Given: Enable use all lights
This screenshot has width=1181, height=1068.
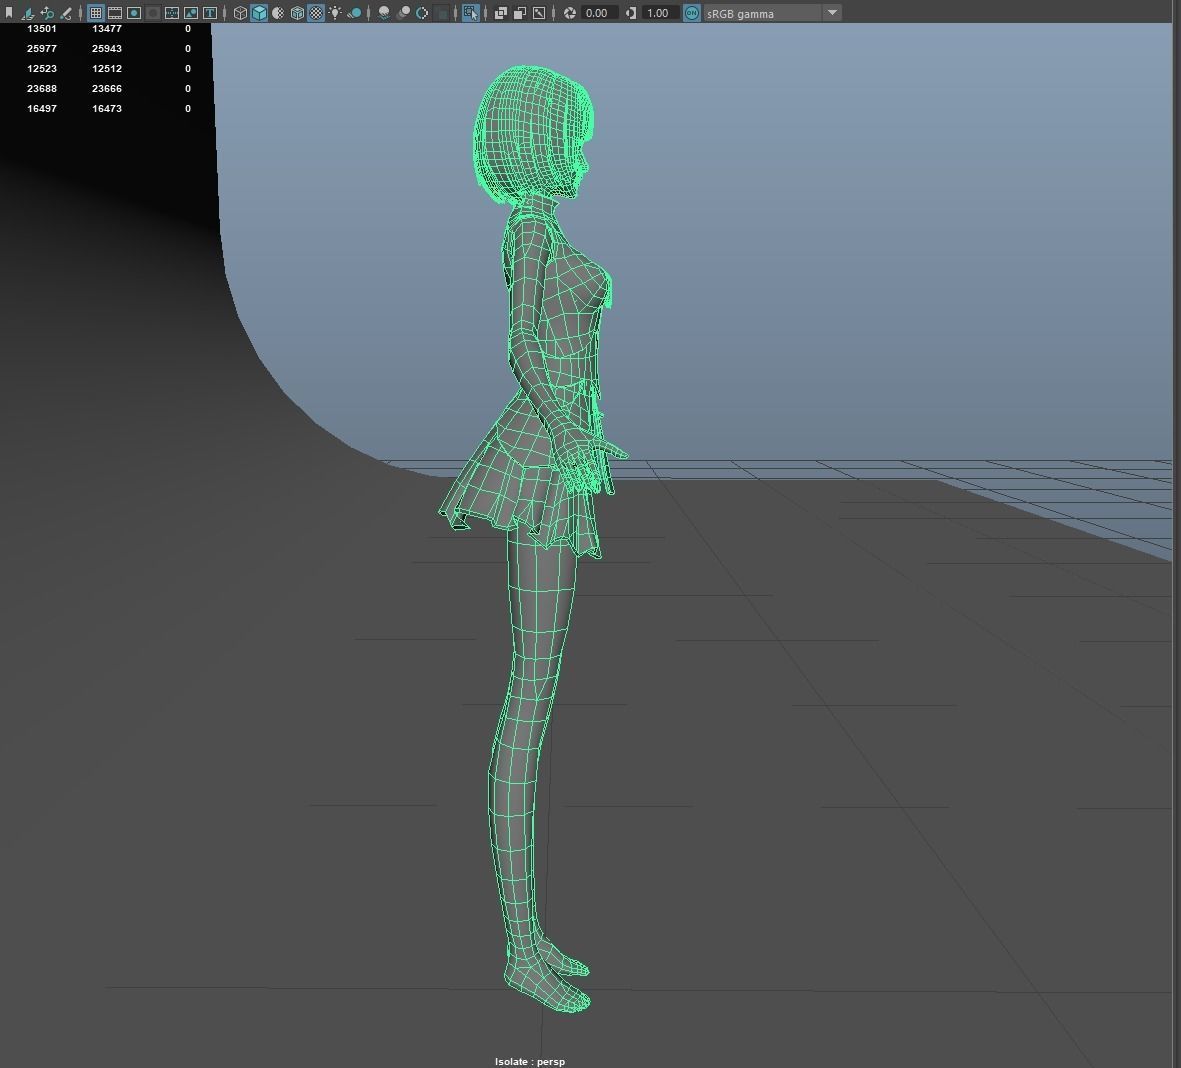Looking at the screenshot, I should click(335, 13).
